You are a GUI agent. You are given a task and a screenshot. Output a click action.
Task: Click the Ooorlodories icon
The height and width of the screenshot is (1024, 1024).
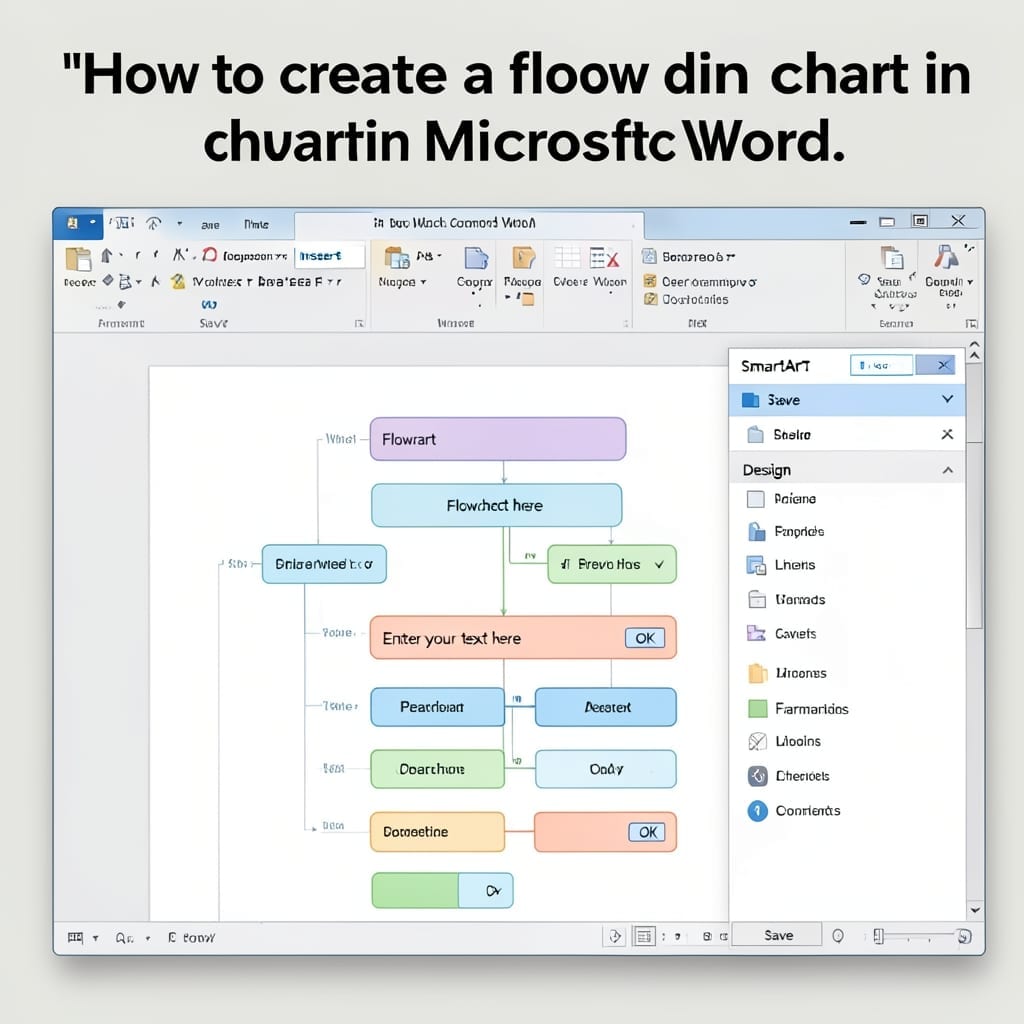pyautogui.click(x=650, y=299)
